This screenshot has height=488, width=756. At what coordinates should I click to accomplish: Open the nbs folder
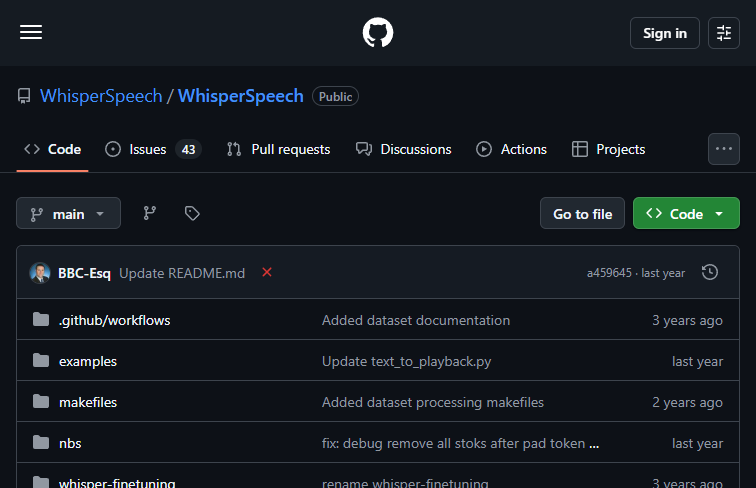(70, 443)
